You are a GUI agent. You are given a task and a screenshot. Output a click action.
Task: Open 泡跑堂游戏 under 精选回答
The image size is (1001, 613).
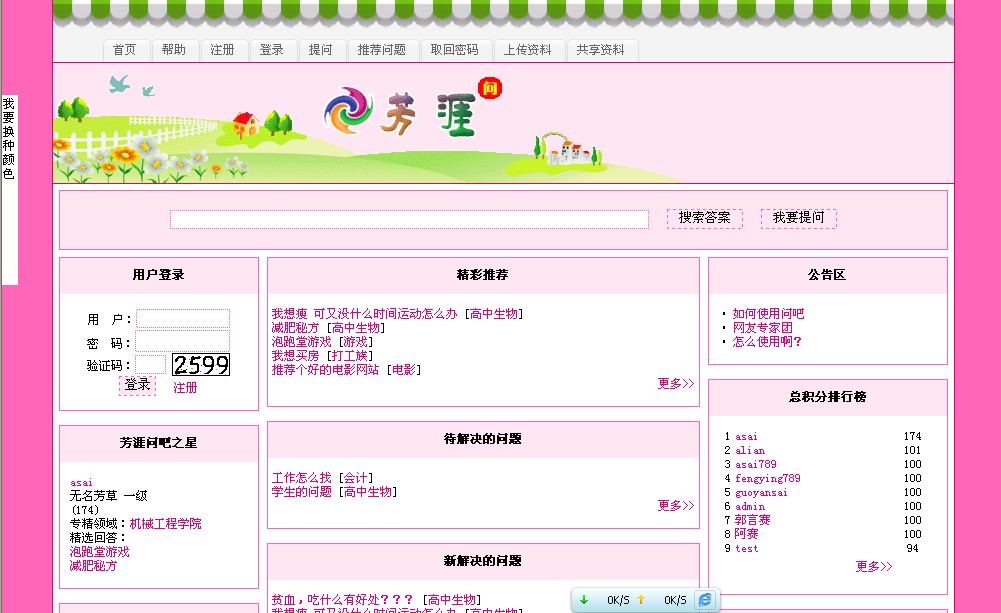click(x=99, y=552)
